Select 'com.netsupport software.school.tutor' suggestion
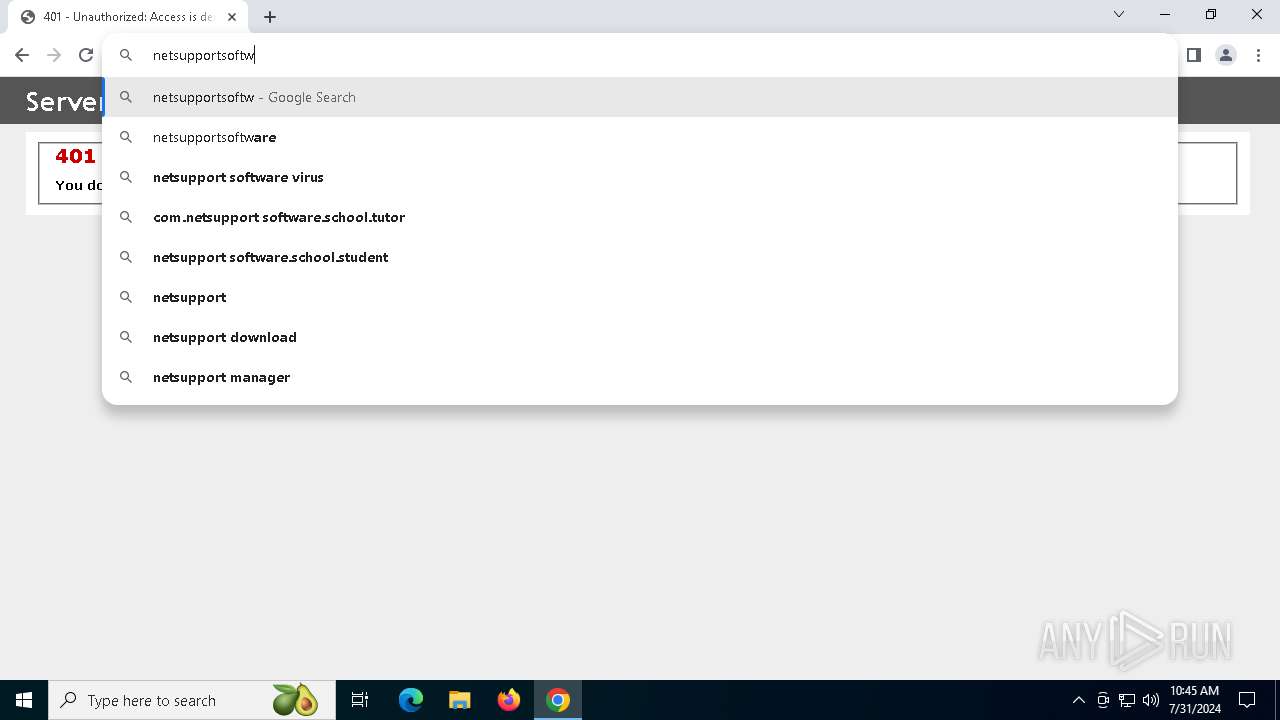 [x=640, y=217]
